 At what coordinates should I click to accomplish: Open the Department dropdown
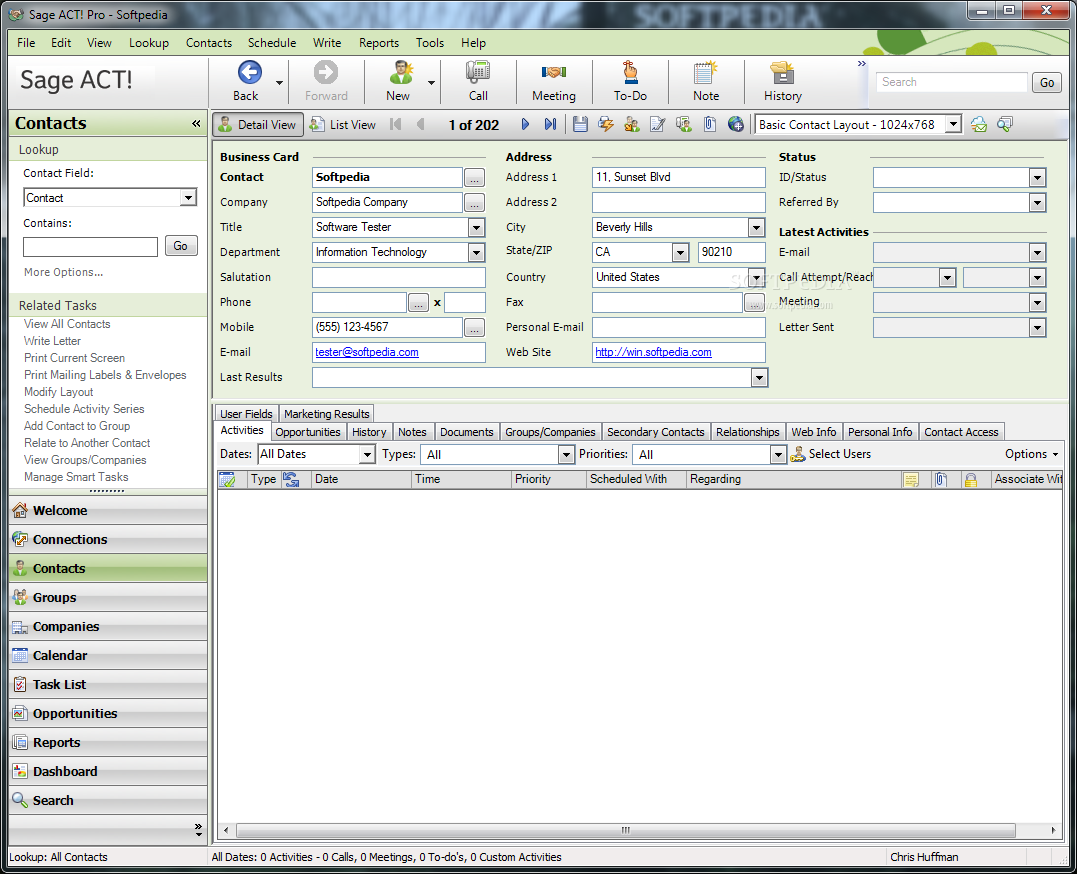point(476,252)
